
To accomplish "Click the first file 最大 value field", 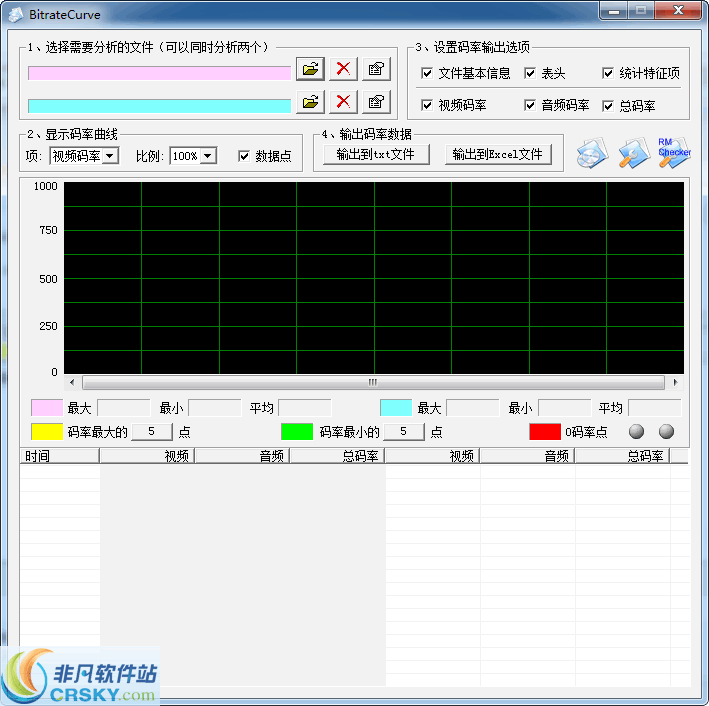I will point(124,407).
